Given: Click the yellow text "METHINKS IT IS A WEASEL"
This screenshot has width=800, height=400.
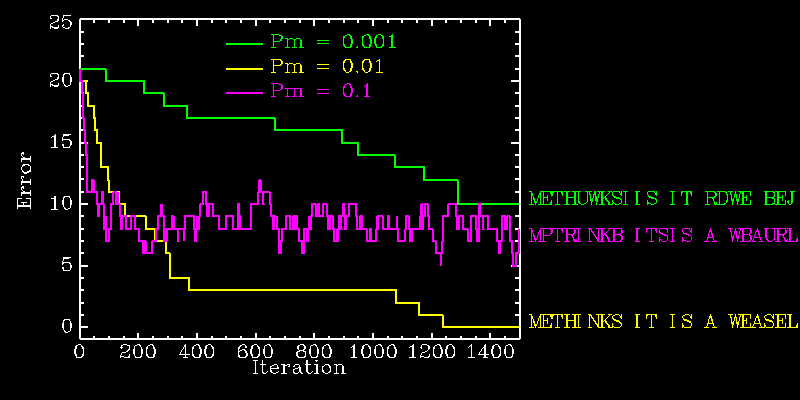Looking at the screenshot, I should (x=663, y=322).
